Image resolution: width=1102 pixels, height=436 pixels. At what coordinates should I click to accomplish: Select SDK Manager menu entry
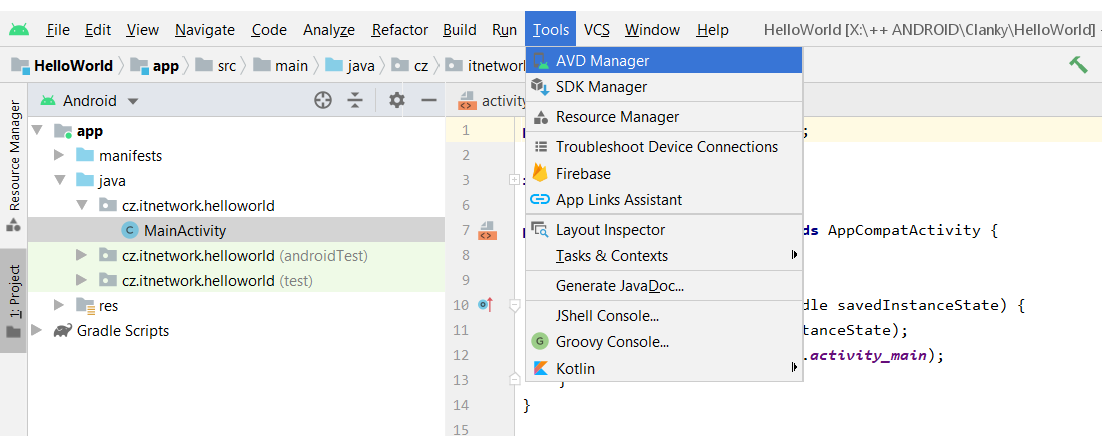[601, 87]
